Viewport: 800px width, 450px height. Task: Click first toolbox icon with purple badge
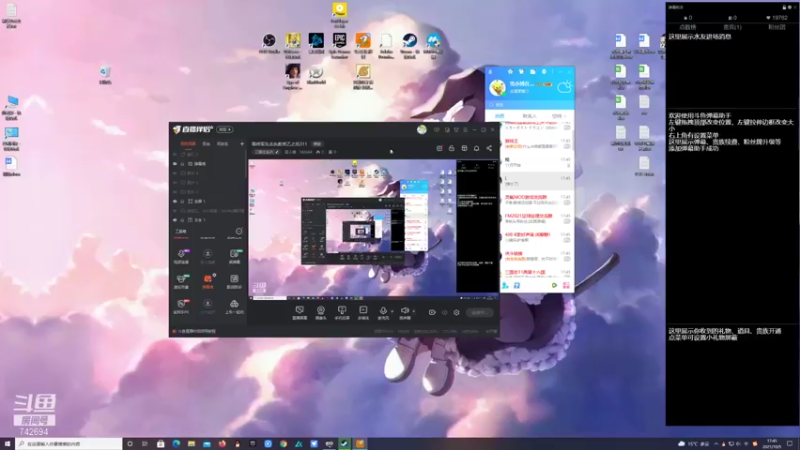[182, 256]
